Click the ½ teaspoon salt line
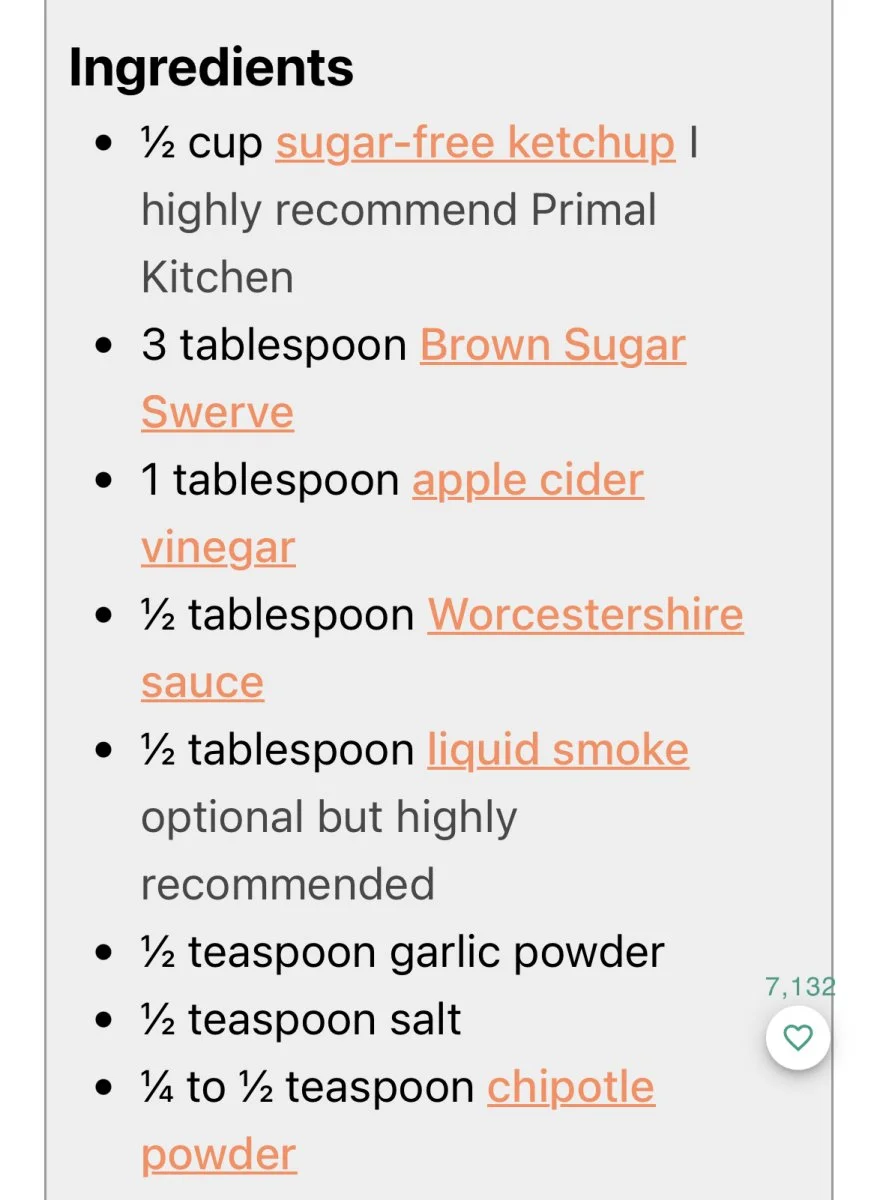Screen dimensions: 877x1200 point(302,1021)
